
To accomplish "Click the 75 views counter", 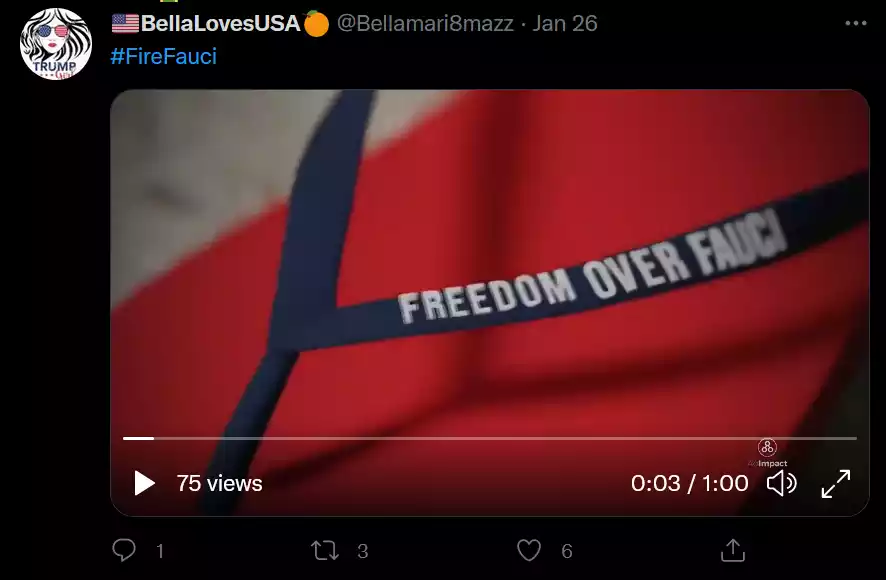I will click(219, 484).
